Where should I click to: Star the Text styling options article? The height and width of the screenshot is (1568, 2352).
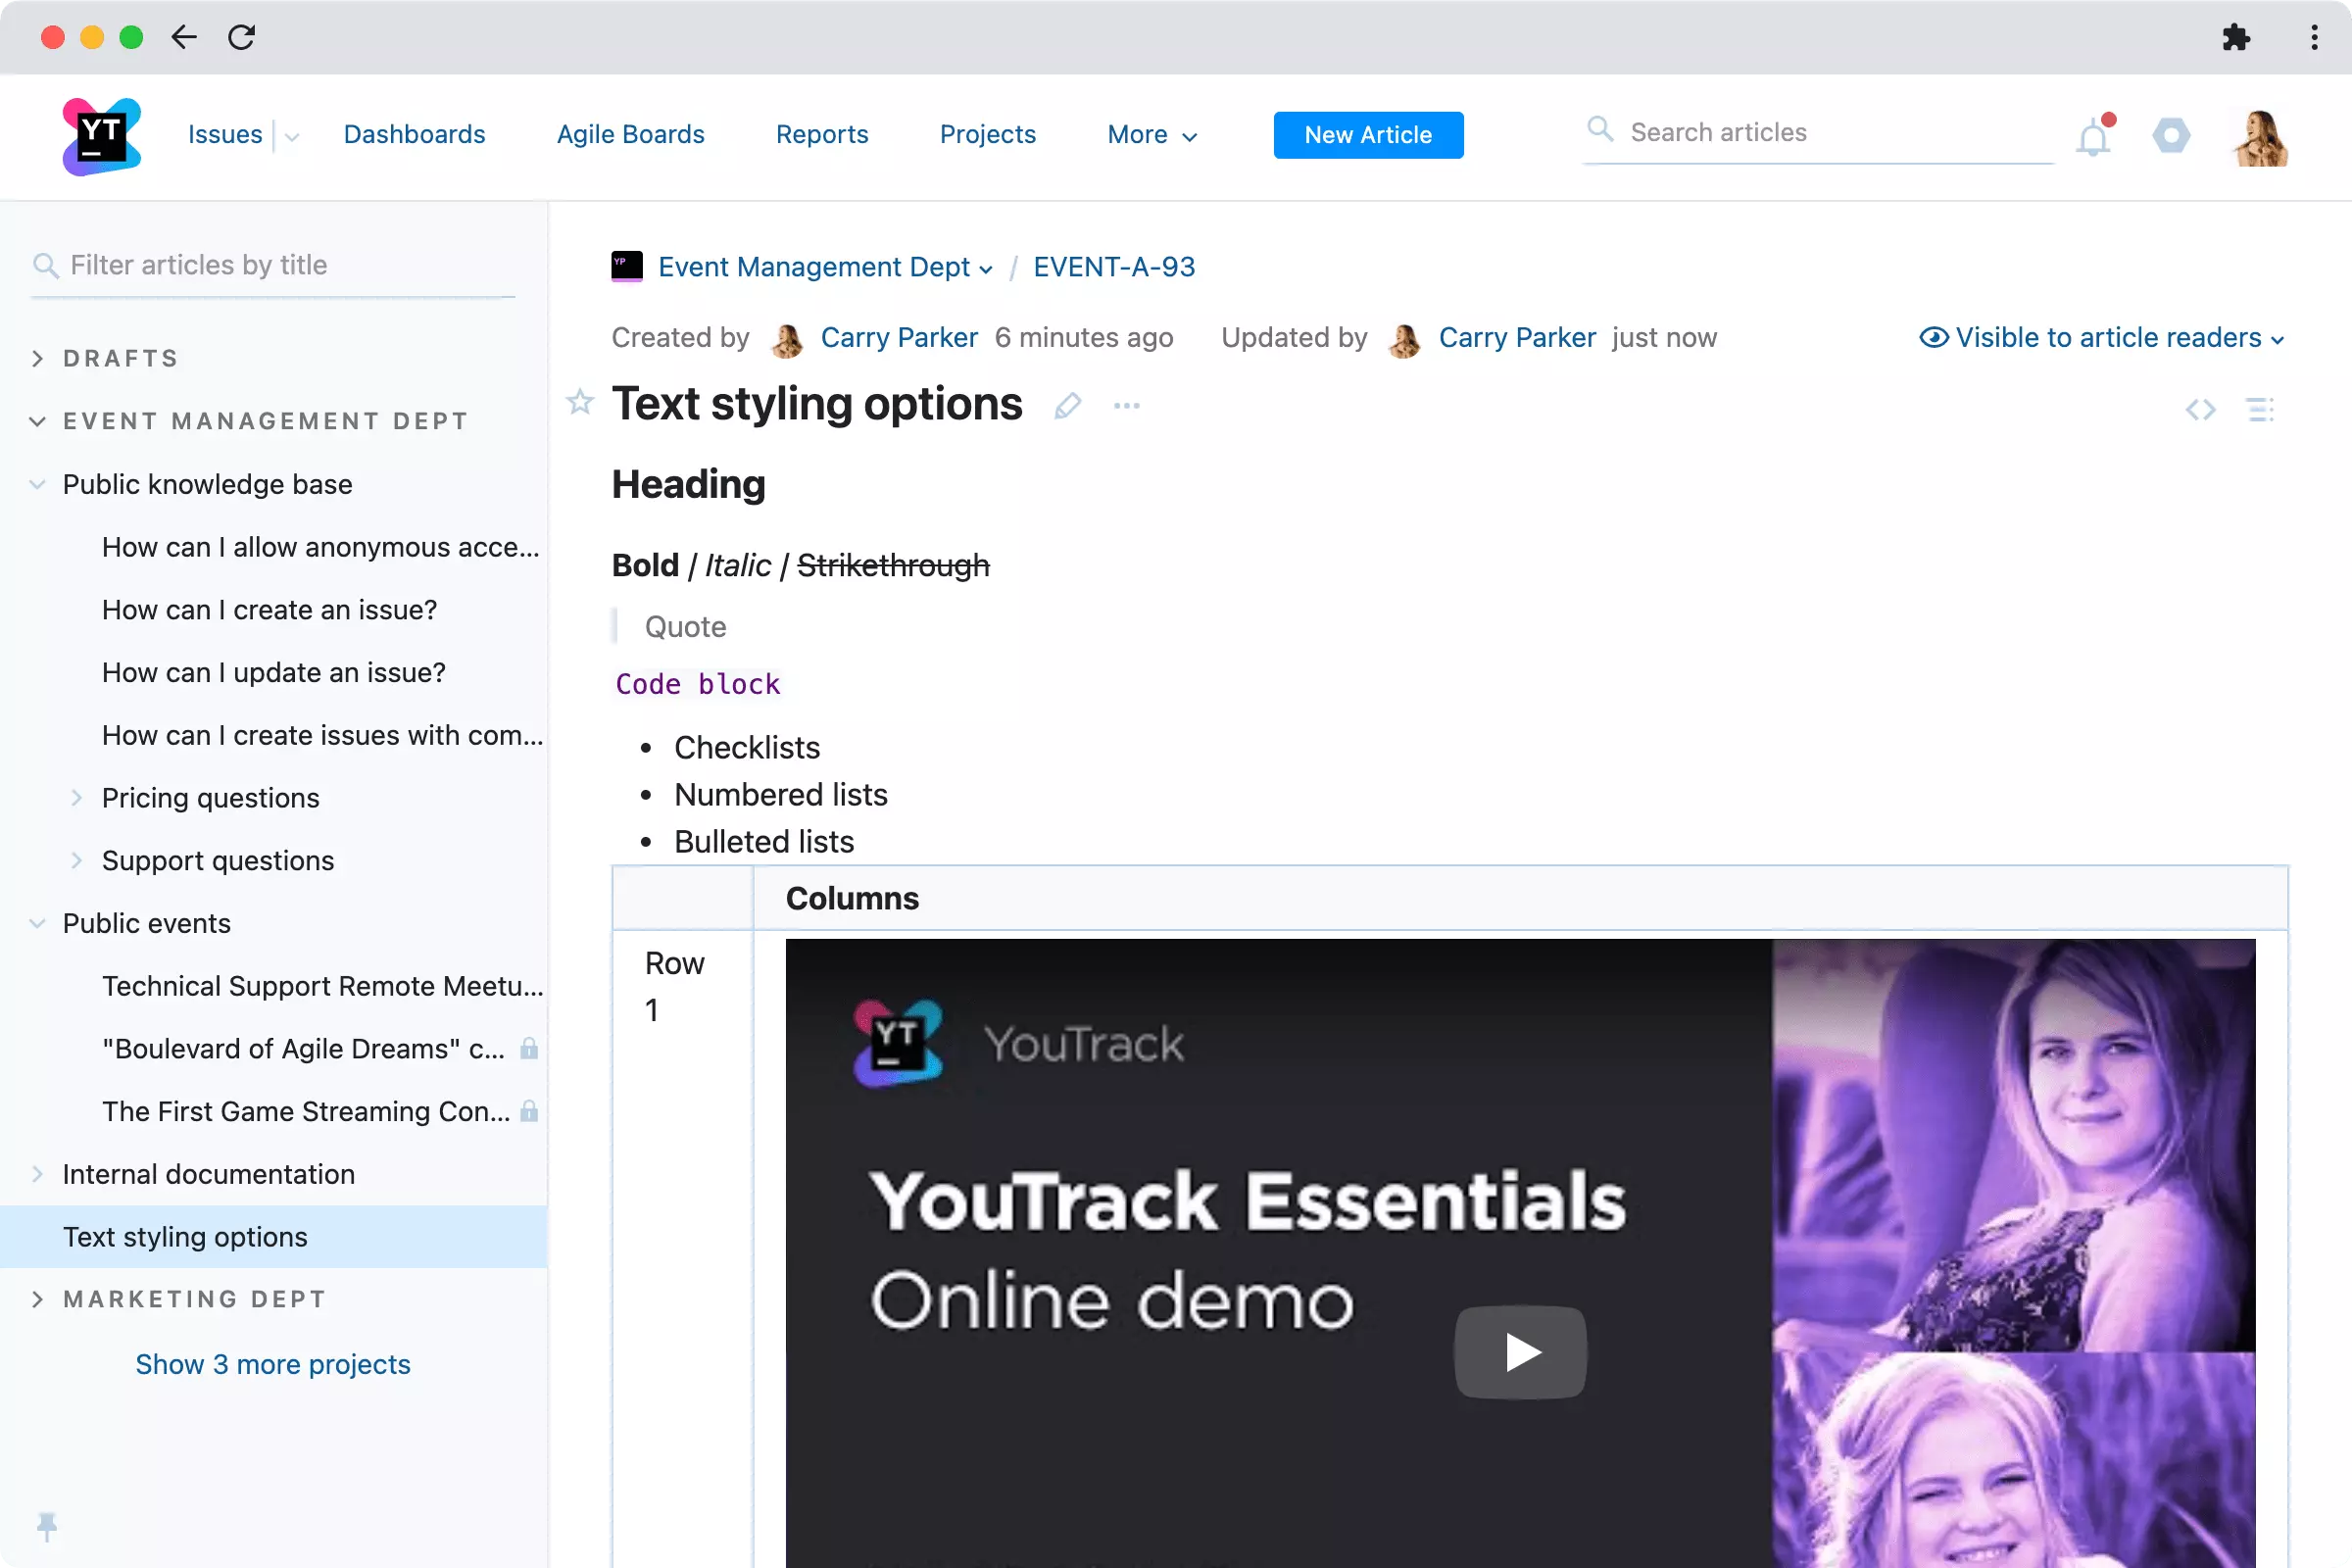pos(580,403)
